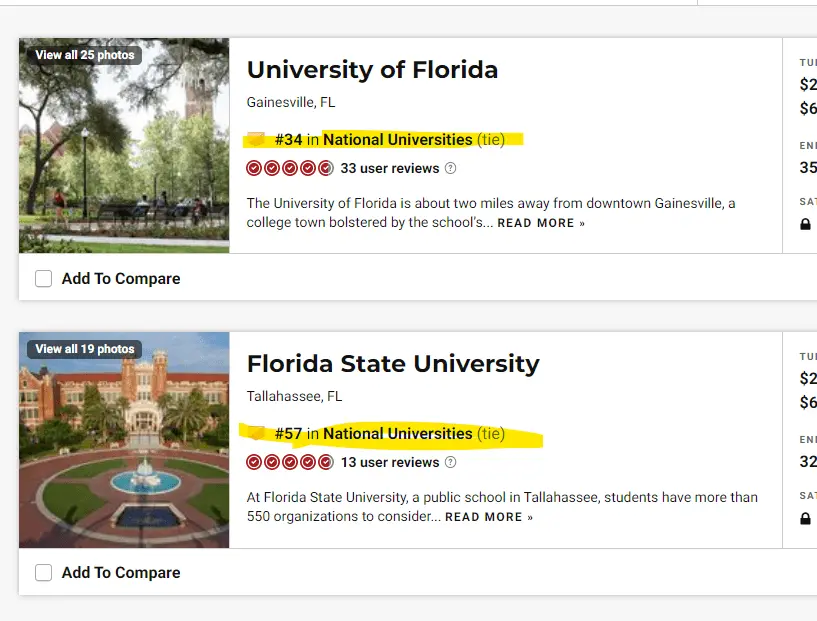Follow National Universities link in the #34 ranking
The image size is (817, 621).
tap(397, 139)
